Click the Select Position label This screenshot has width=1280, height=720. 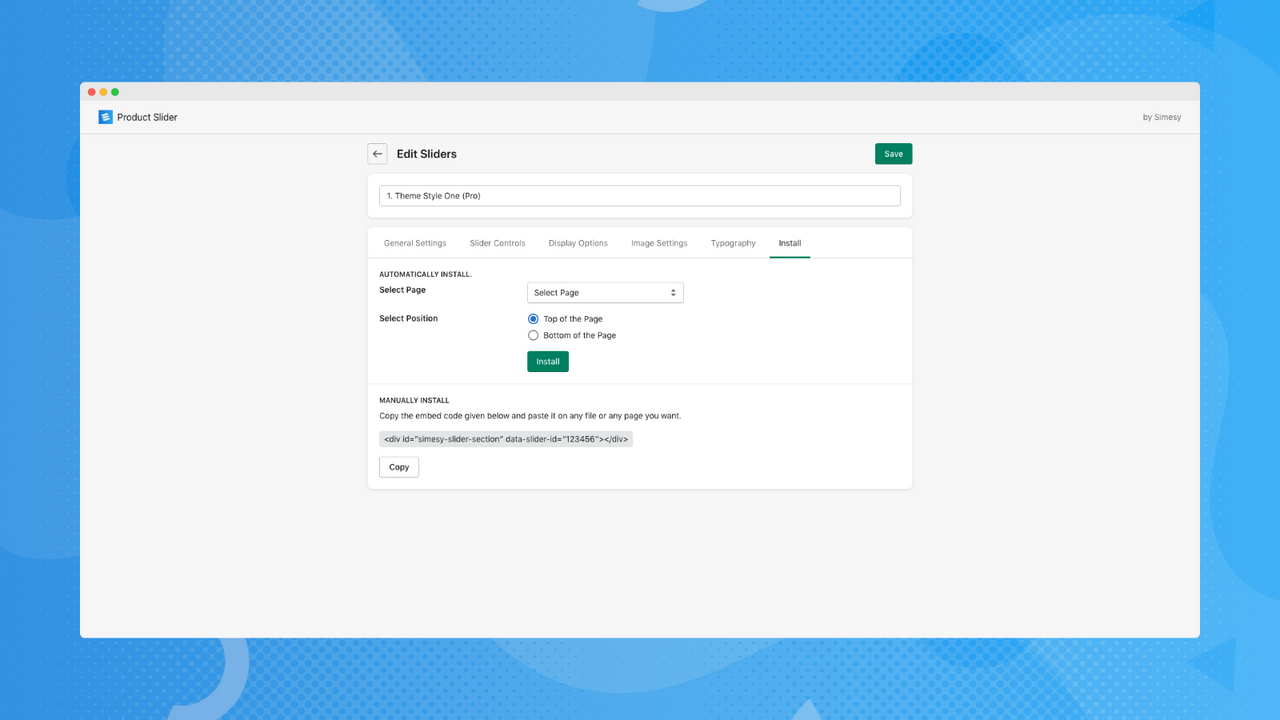(408, 318)
